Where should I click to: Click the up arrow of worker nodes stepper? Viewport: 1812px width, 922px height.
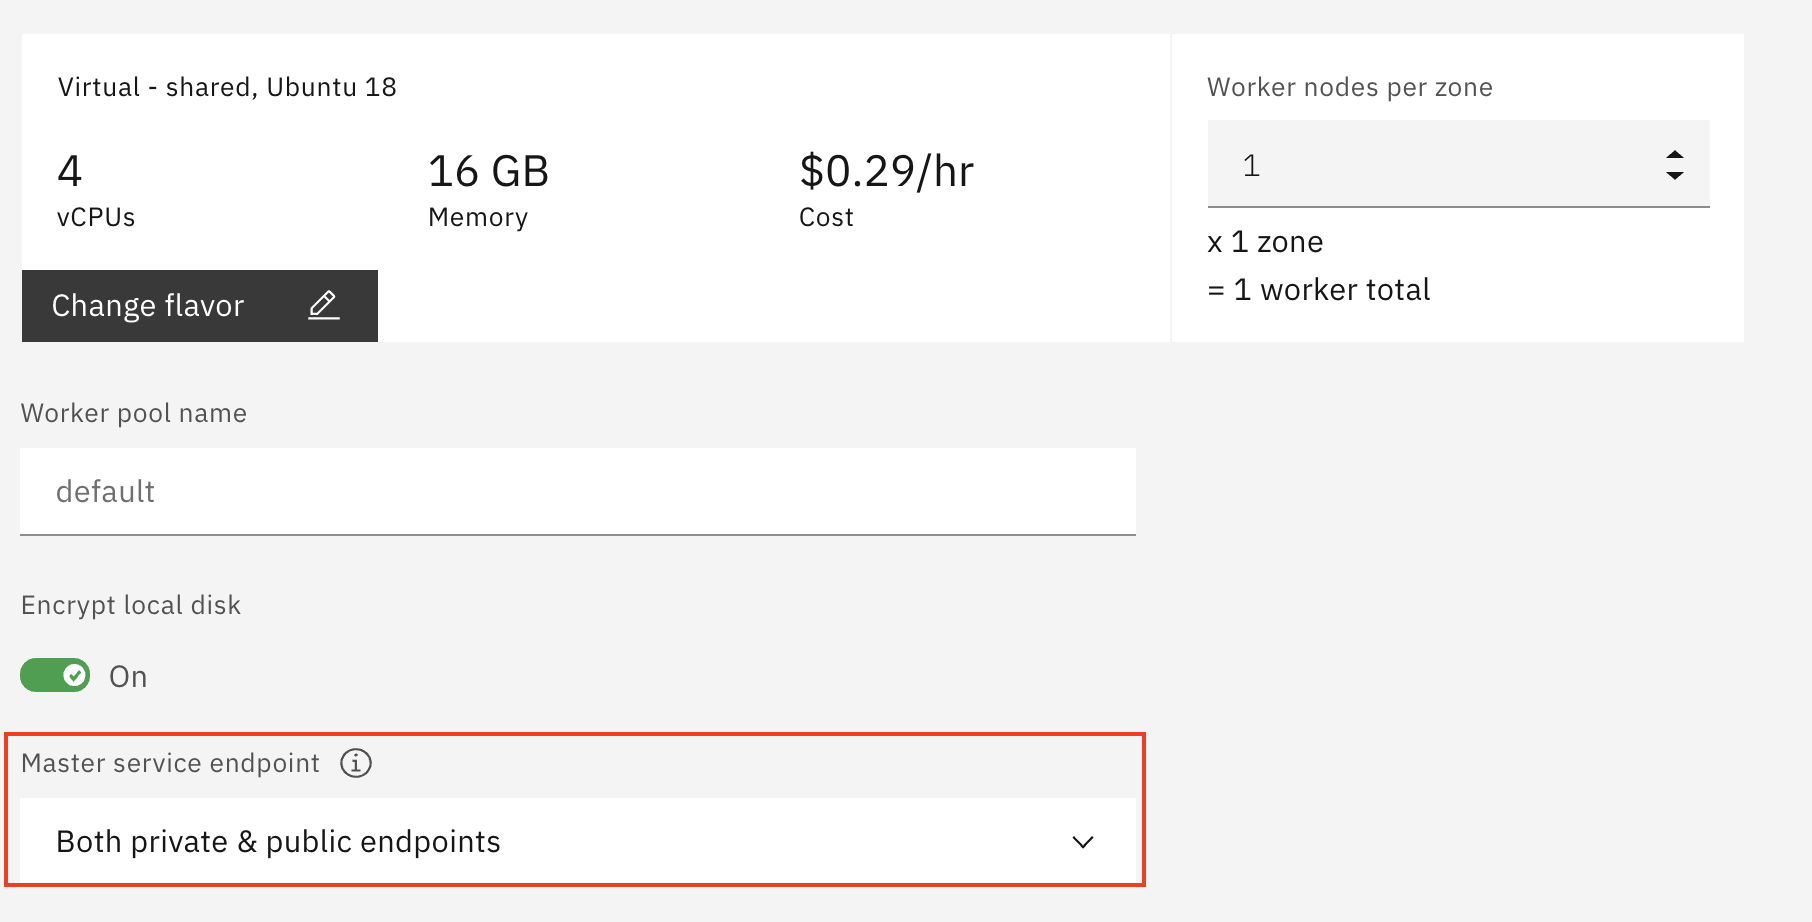click(x=1674, y=155)
